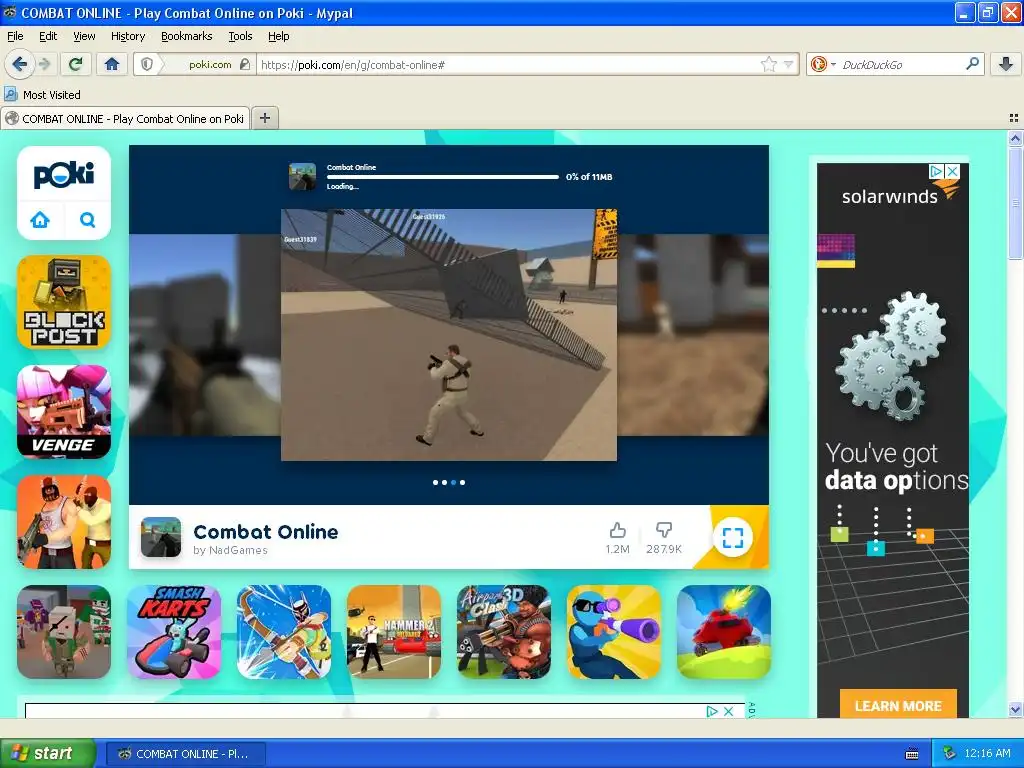The image size is (1024, 768).
Task: Open the File menu
Action: [x=15, y=36]
